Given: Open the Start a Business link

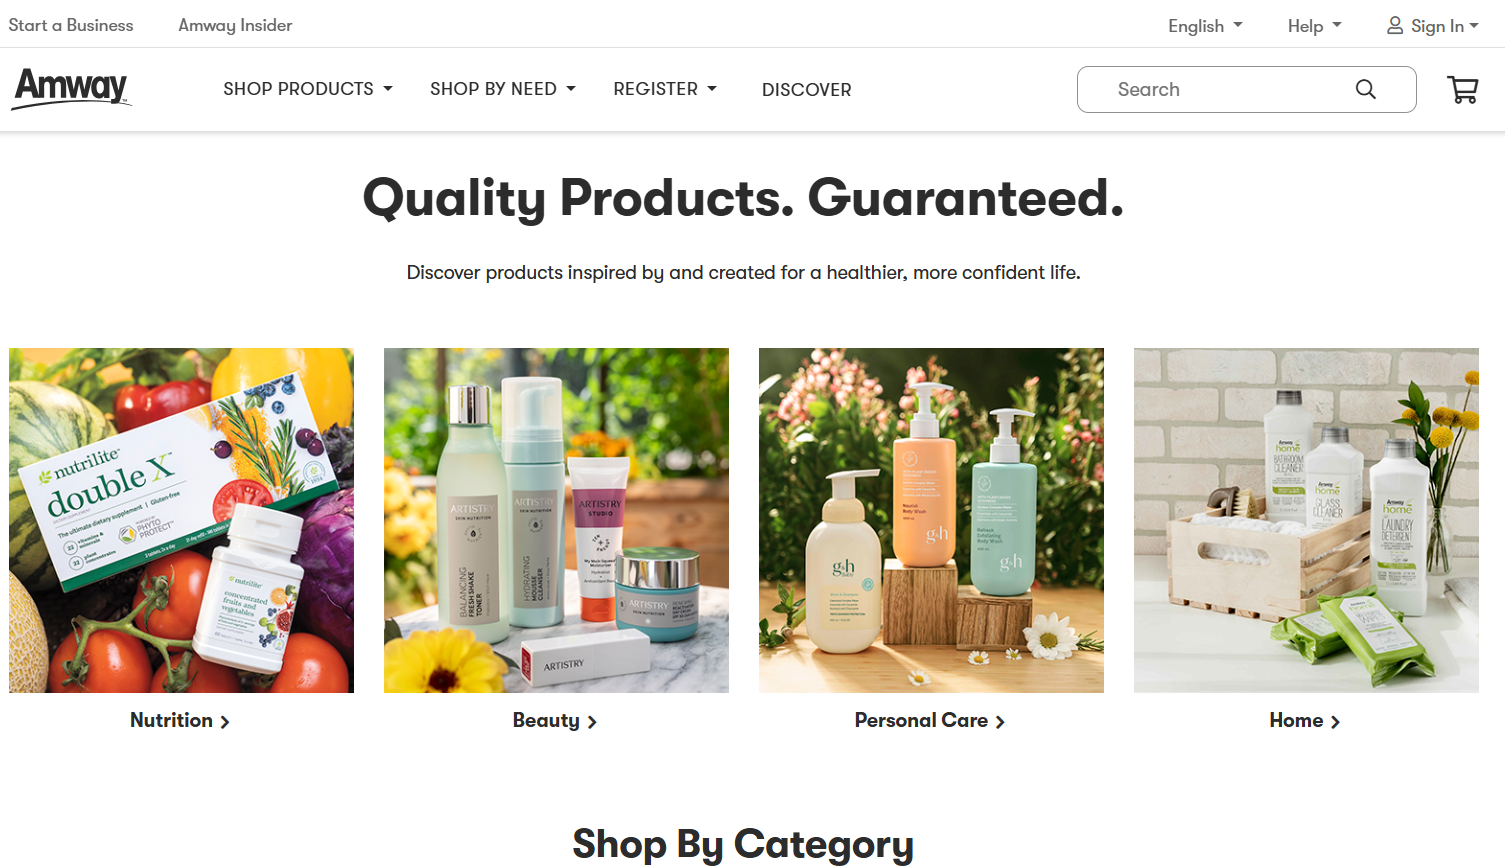Looking at the screenshot, I should [71, 25].
